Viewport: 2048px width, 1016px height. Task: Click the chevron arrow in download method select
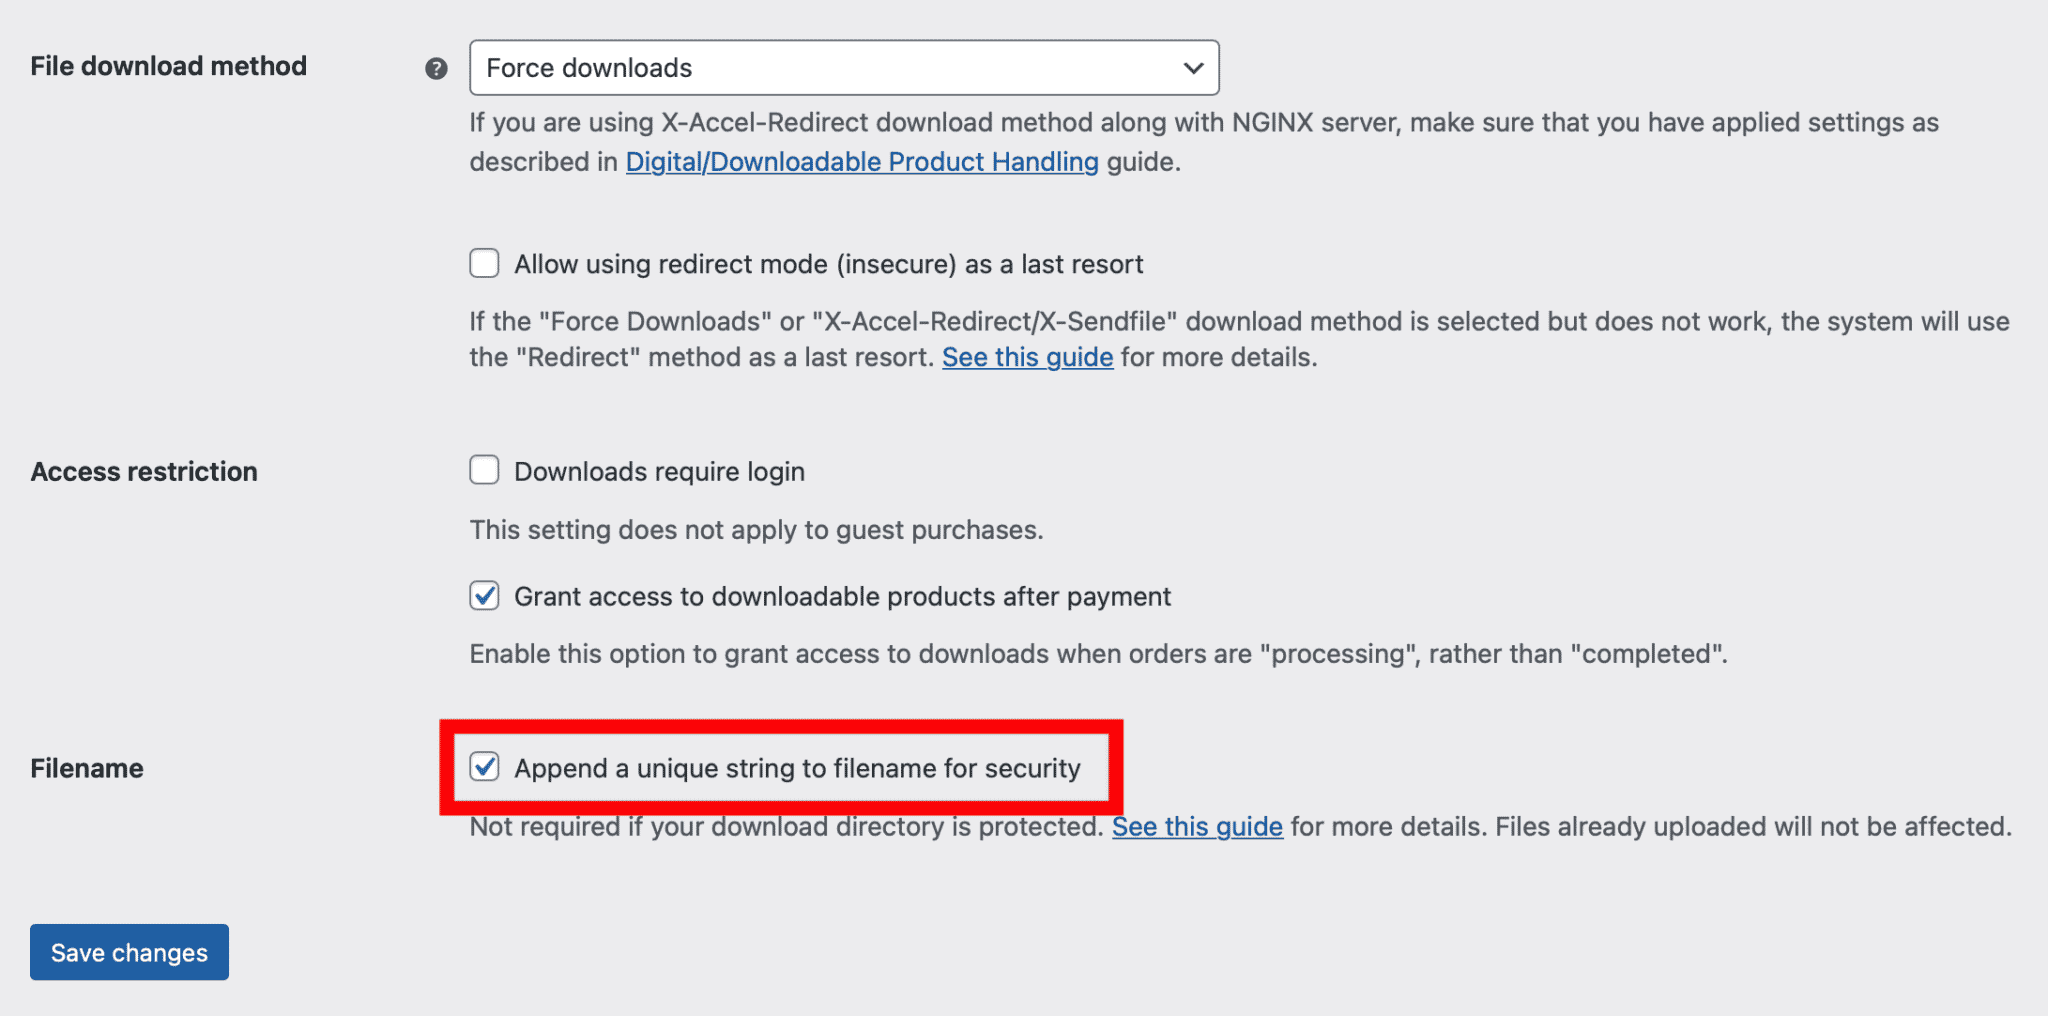[x=1192, y=68]
